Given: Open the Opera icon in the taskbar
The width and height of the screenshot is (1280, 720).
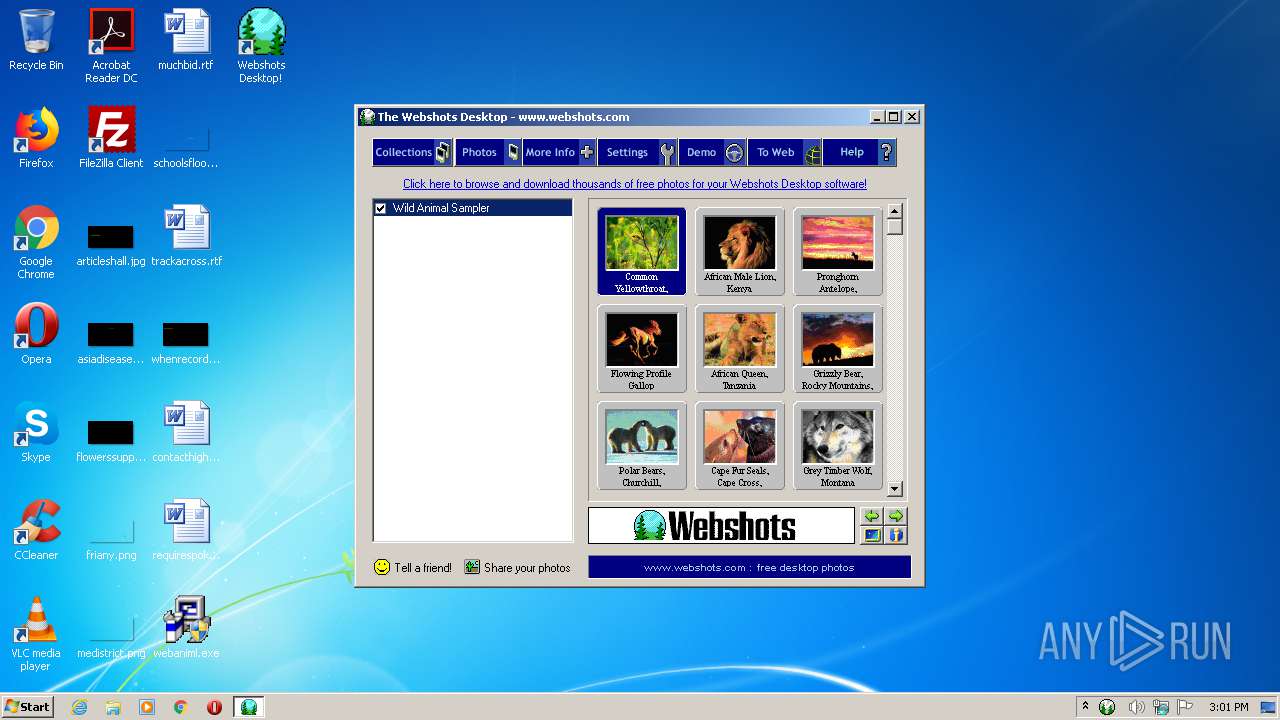Looking at the screenshot, I should (214, 707).
